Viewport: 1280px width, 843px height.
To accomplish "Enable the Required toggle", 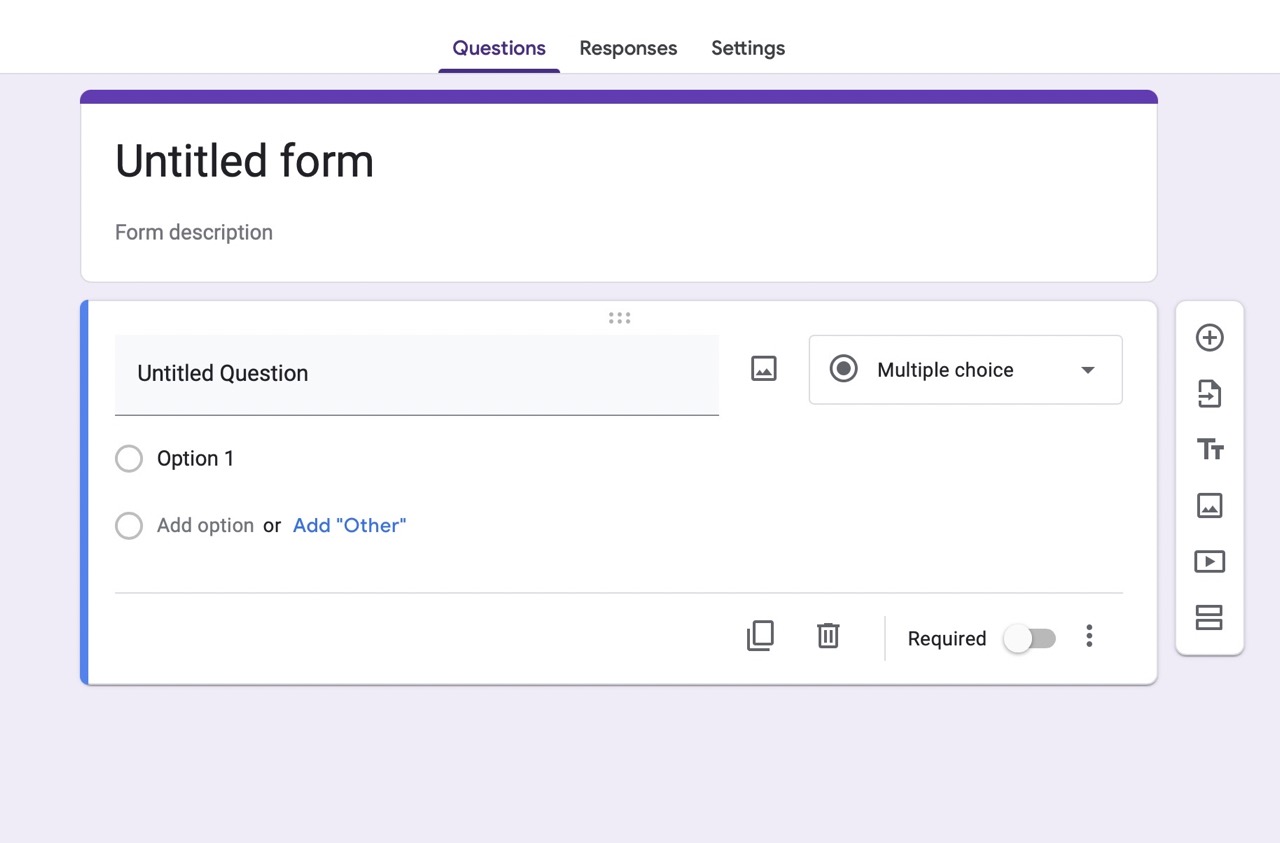I will coord(1030,638).
